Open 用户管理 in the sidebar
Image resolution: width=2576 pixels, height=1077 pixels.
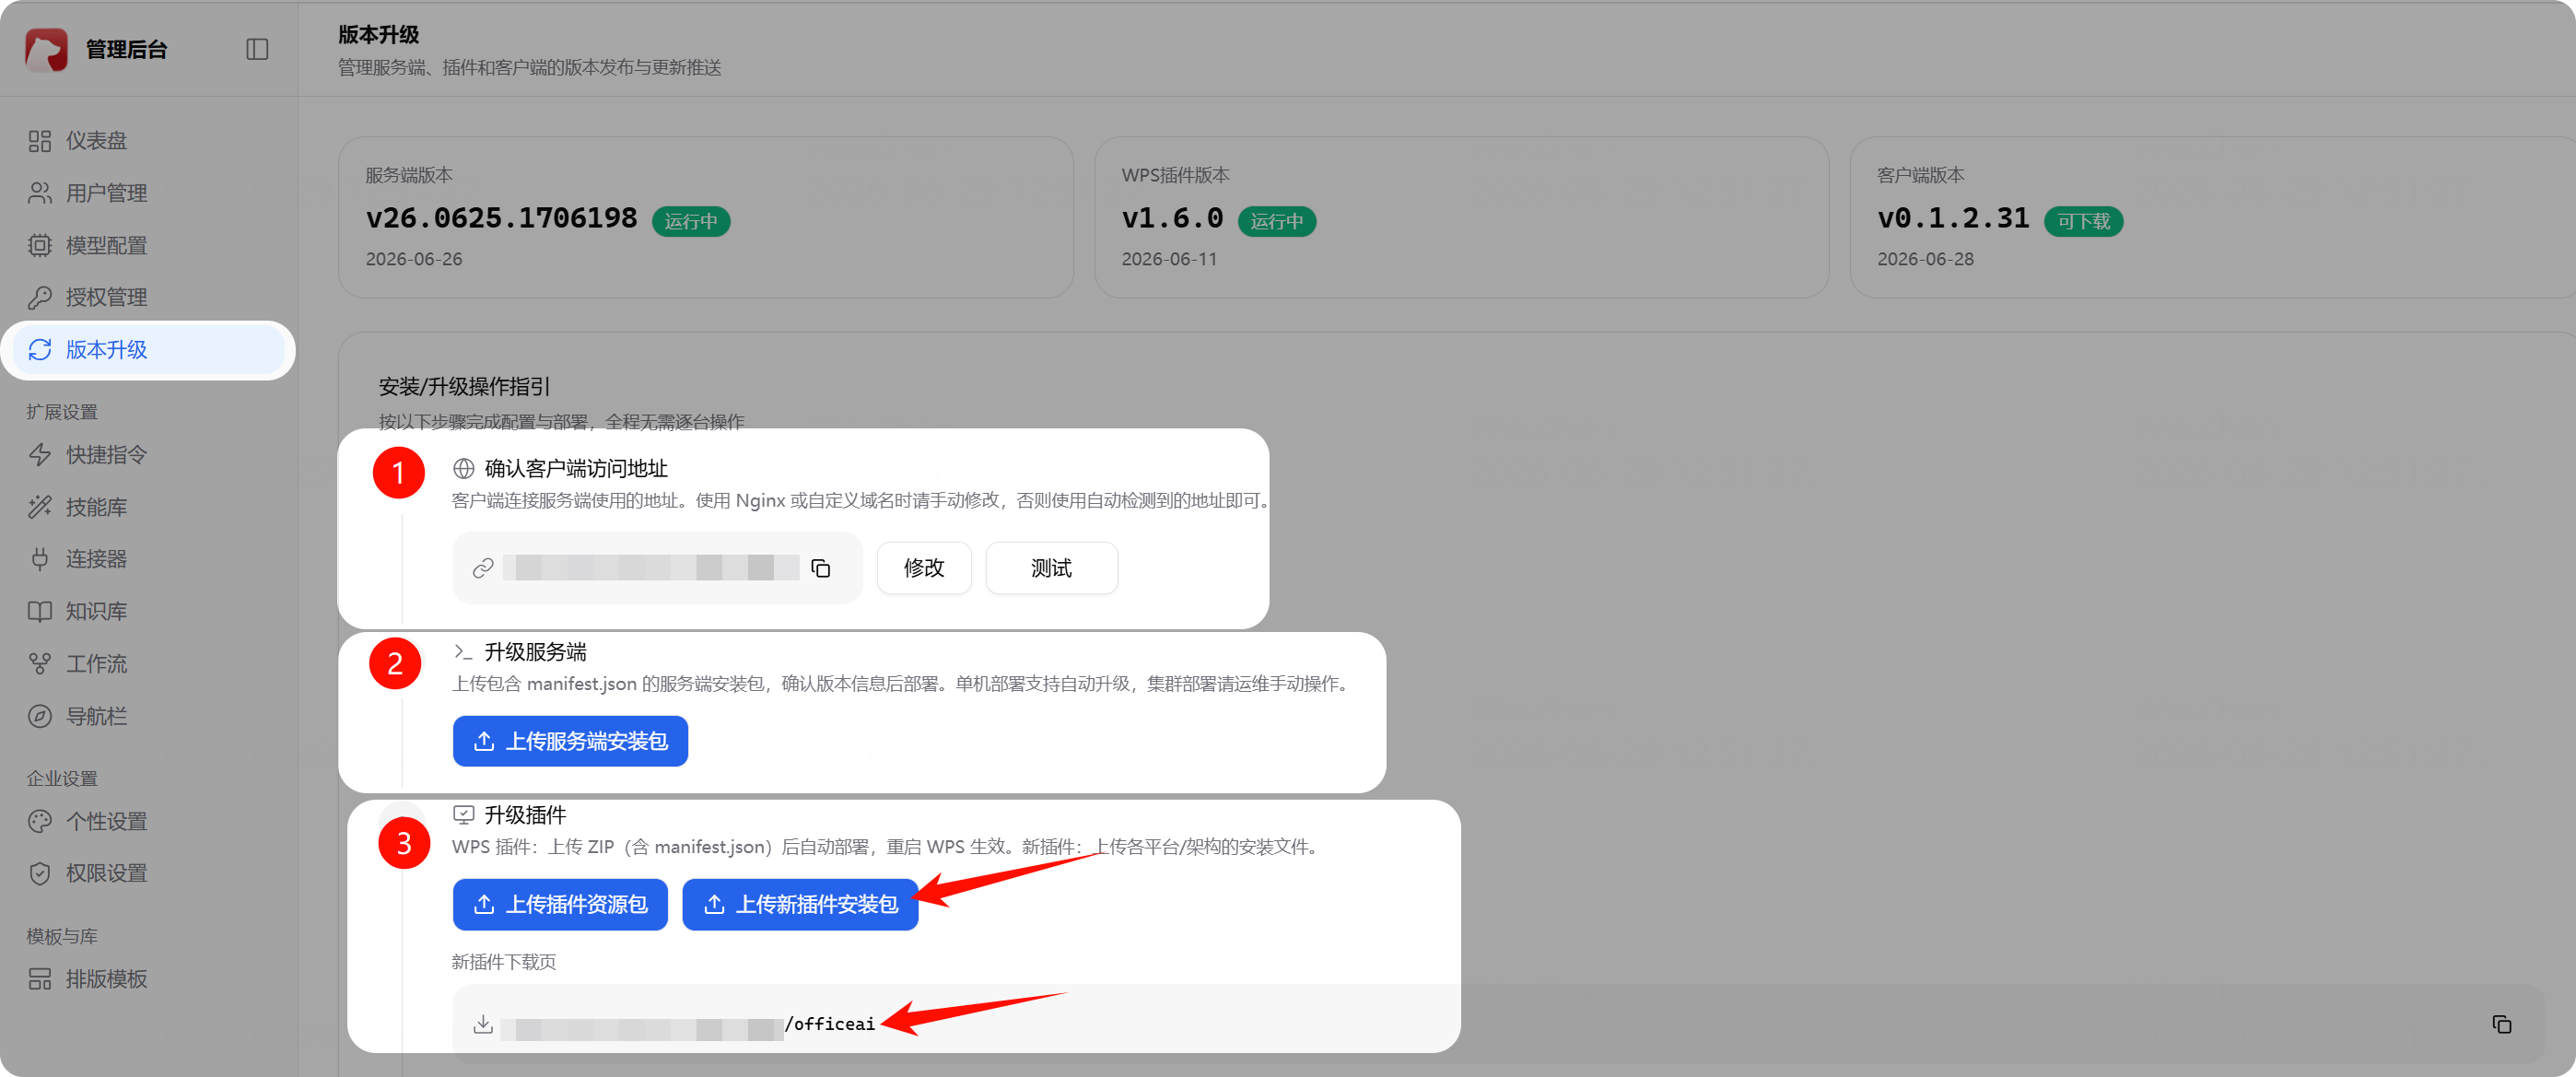tap(148, 193)
